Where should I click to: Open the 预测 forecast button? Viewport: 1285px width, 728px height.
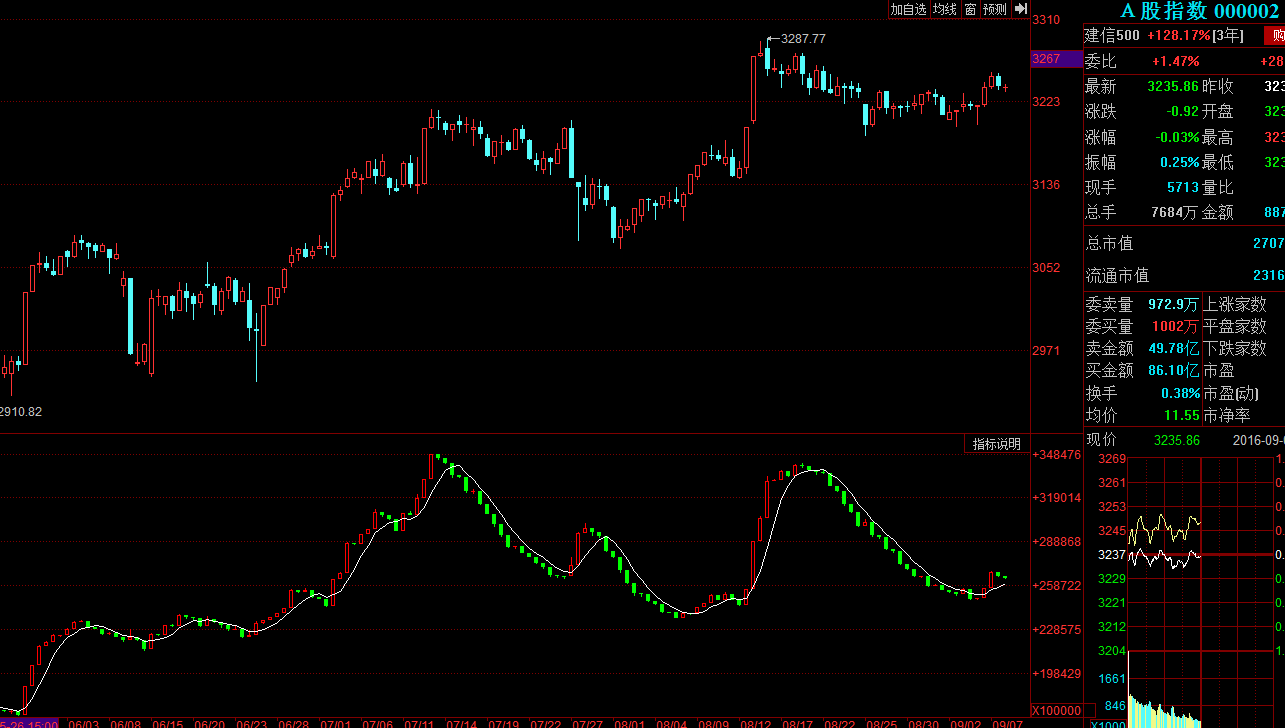(995, 9)
